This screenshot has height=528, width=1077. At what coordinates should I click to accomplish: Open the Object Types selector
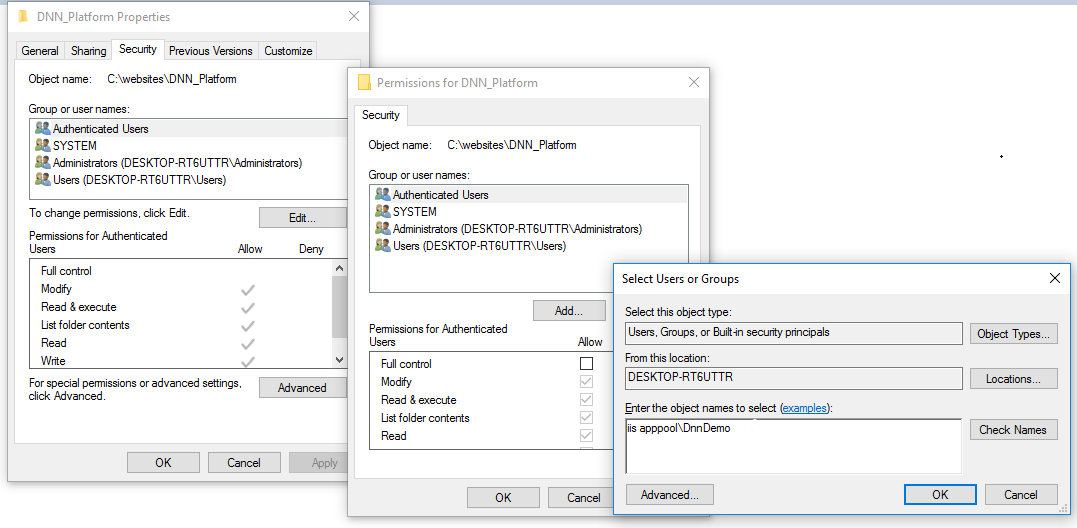[1013, 334]
